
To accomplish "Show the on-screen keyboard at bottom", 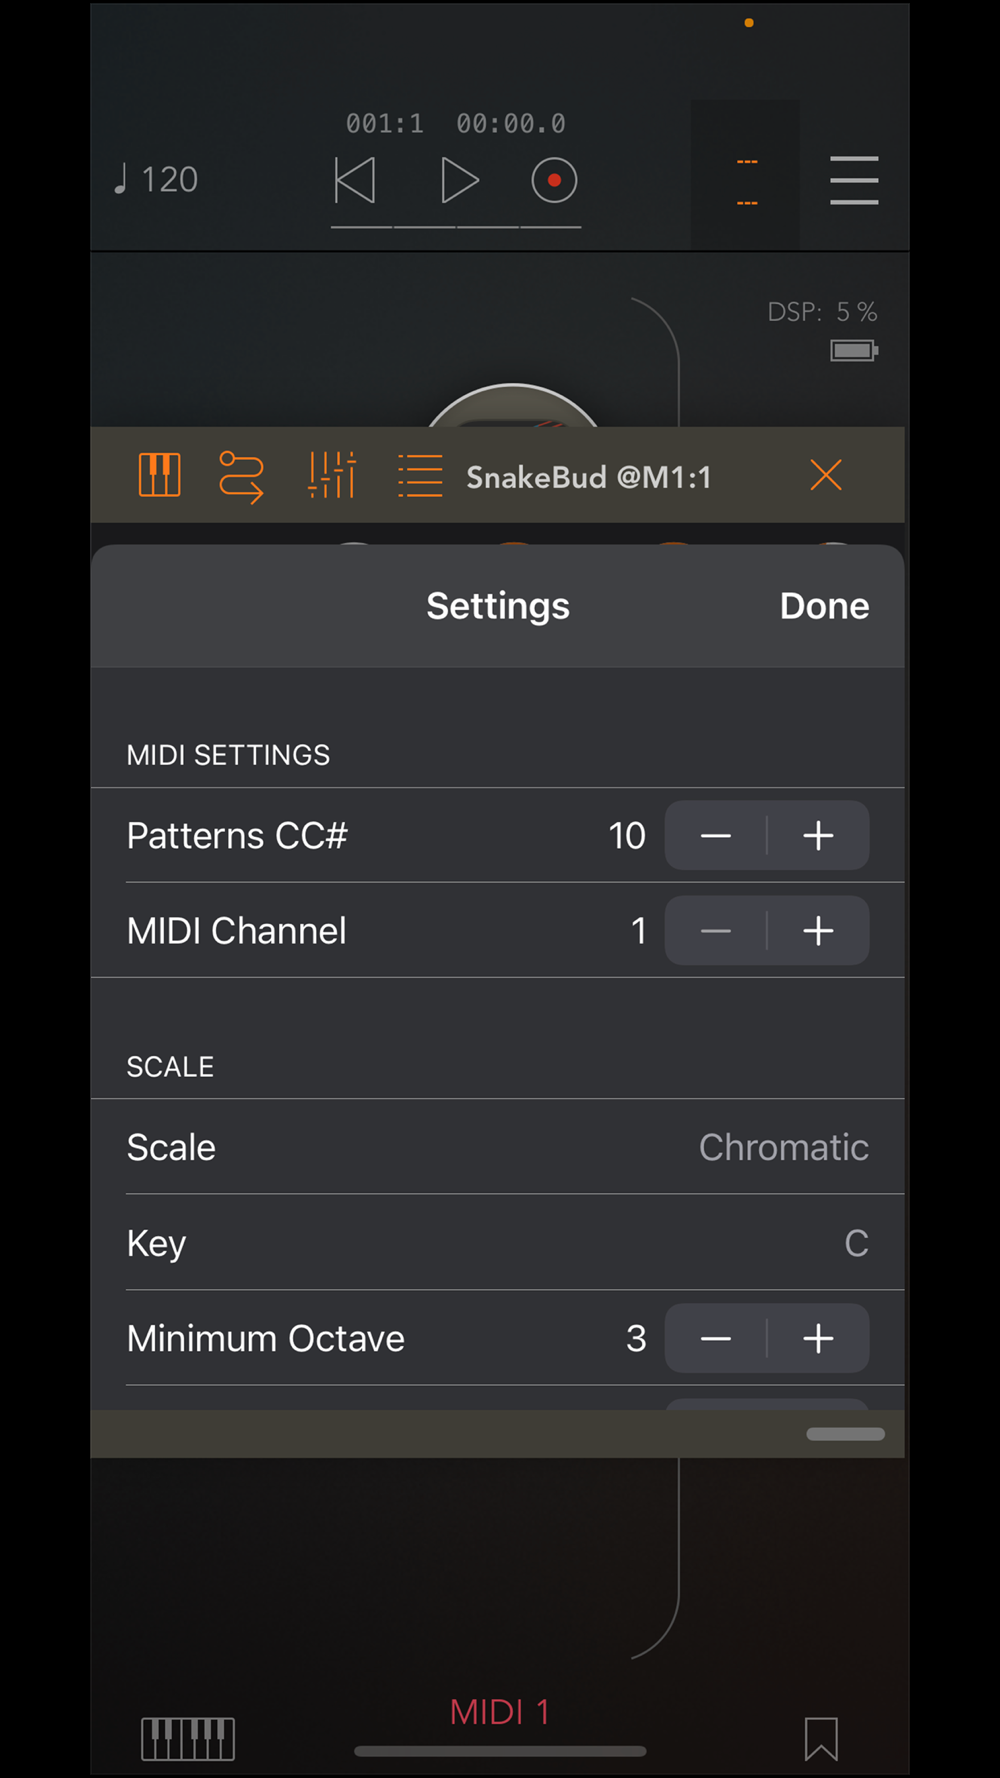I will (188, 1738).
